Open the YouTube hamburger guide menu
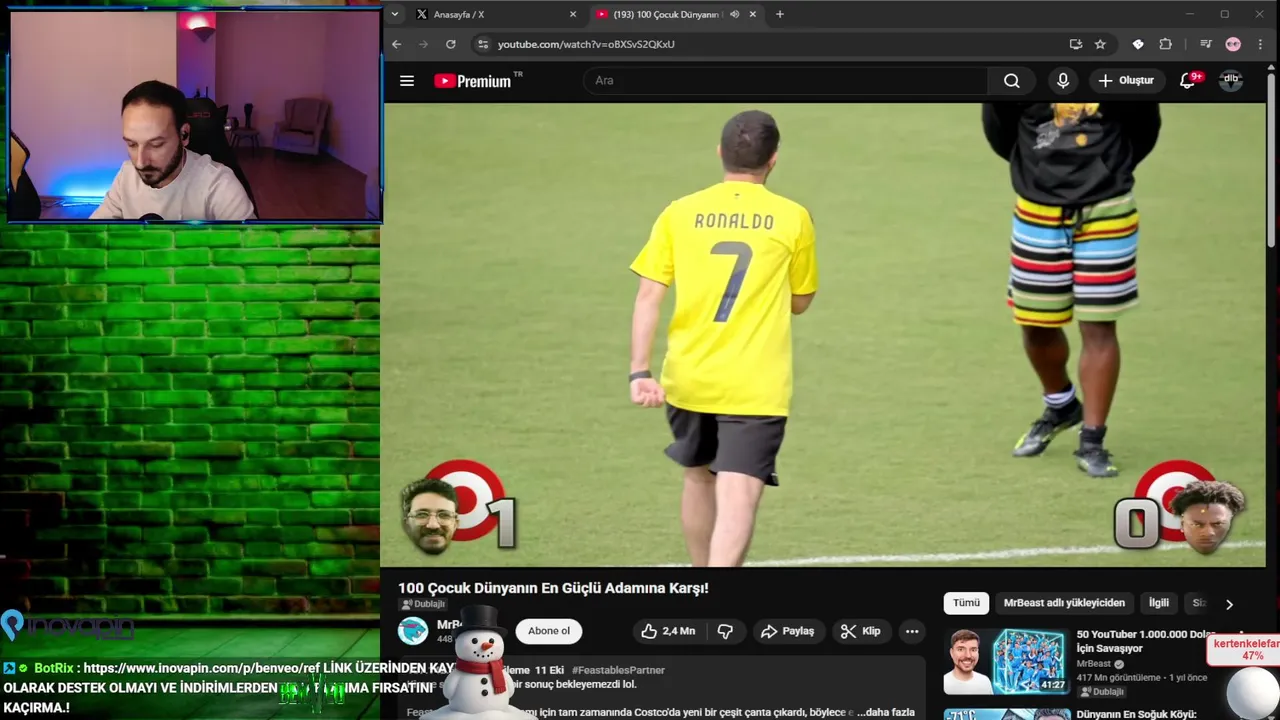Screen dimensions: 1280x720 tap(407, 81)
